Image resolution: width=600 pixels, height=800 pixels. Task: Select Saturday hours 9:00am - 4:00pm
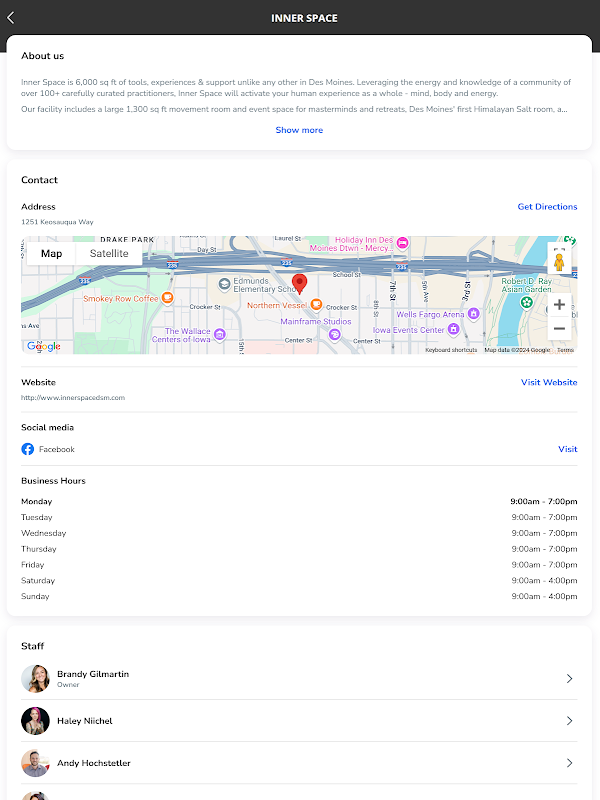544,581
